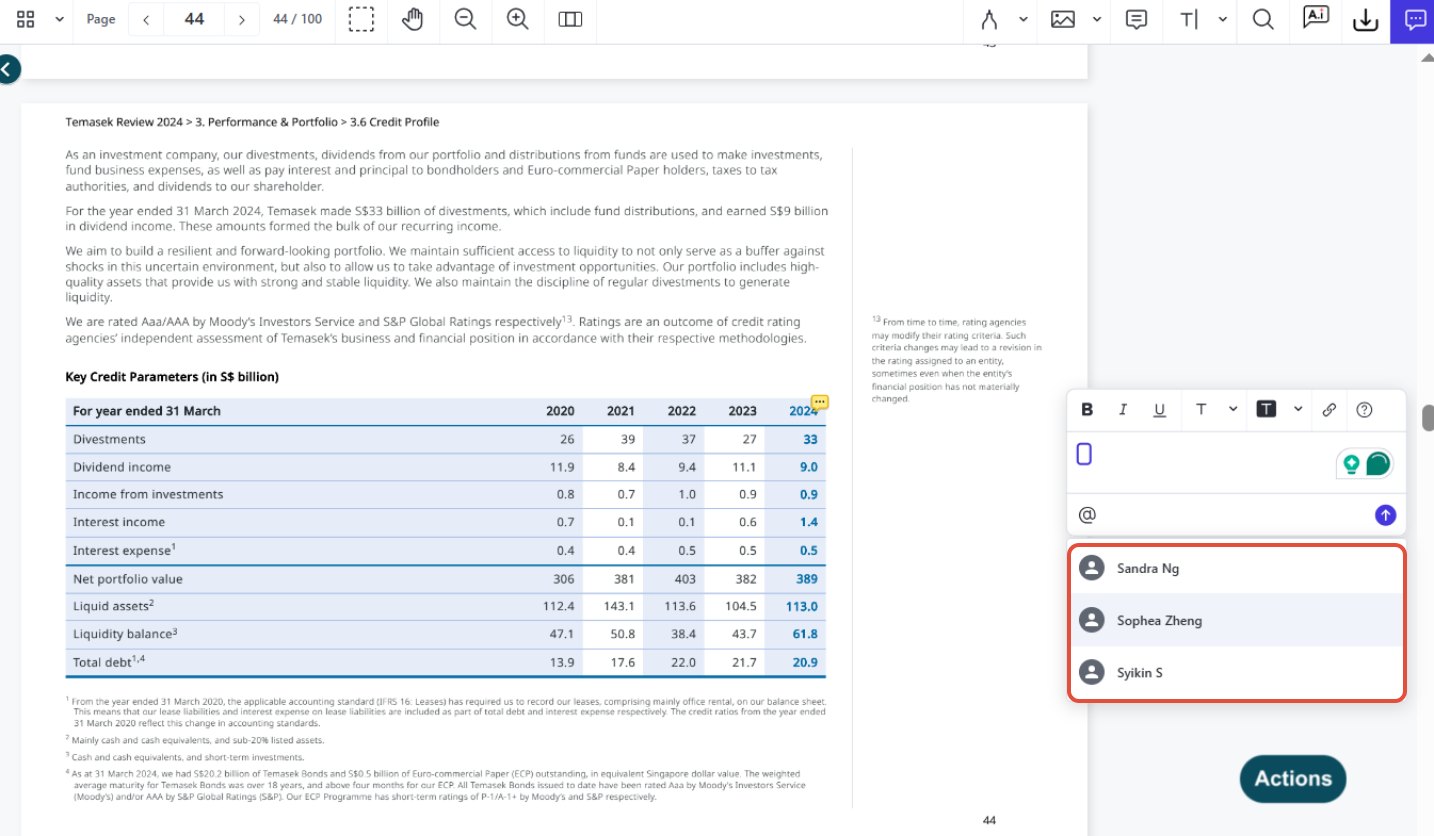Mention Syikin S
Screen dimensions: 1434x836
(x=1237, y=672)
